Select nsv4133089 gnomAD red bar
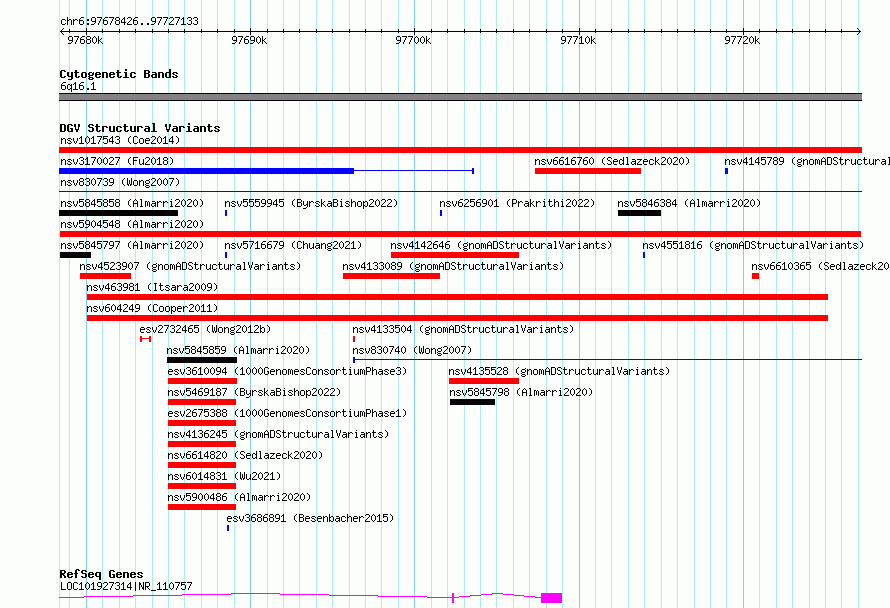890x608 pixels. click(391, 276)
